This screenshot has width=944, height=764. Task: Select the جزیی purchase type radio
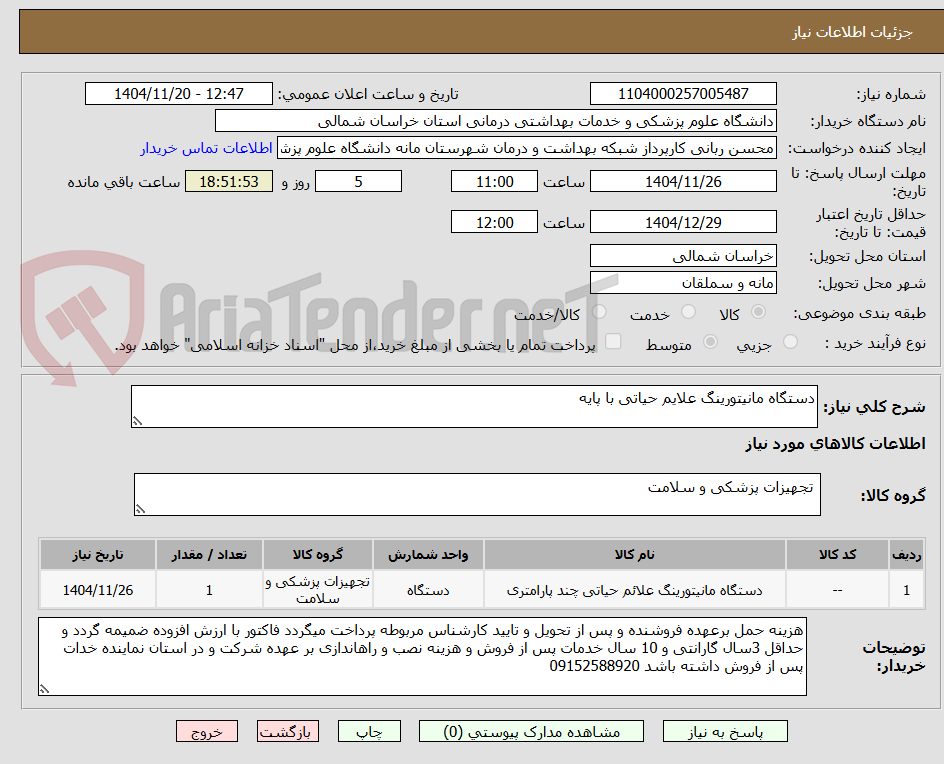pos(790,342)
